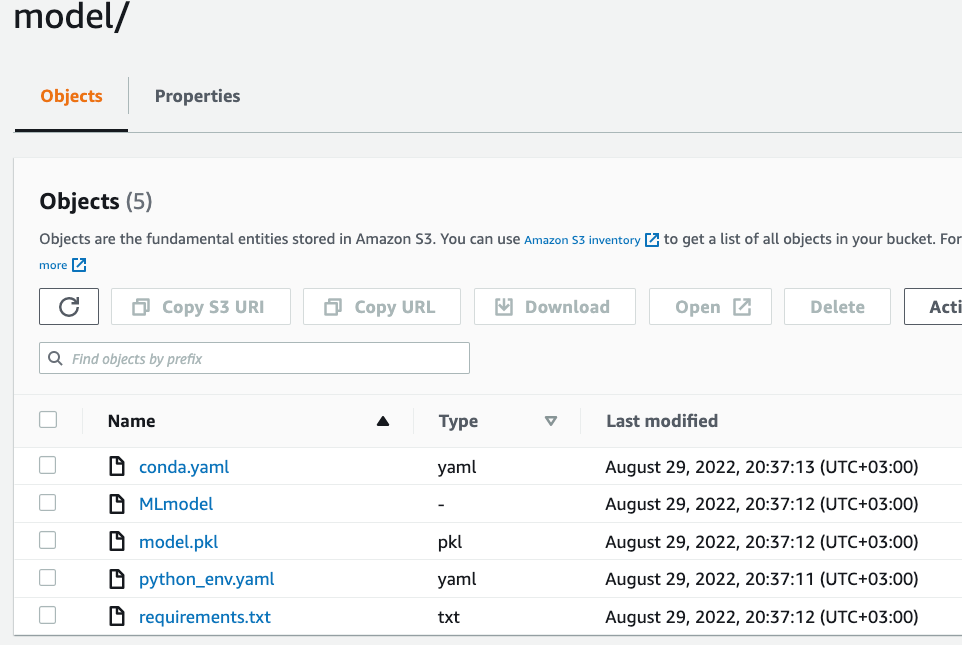Click the refresh objects icon
Image resolution: width=962 pixels, height=645 pixels.
pos(68,306)
